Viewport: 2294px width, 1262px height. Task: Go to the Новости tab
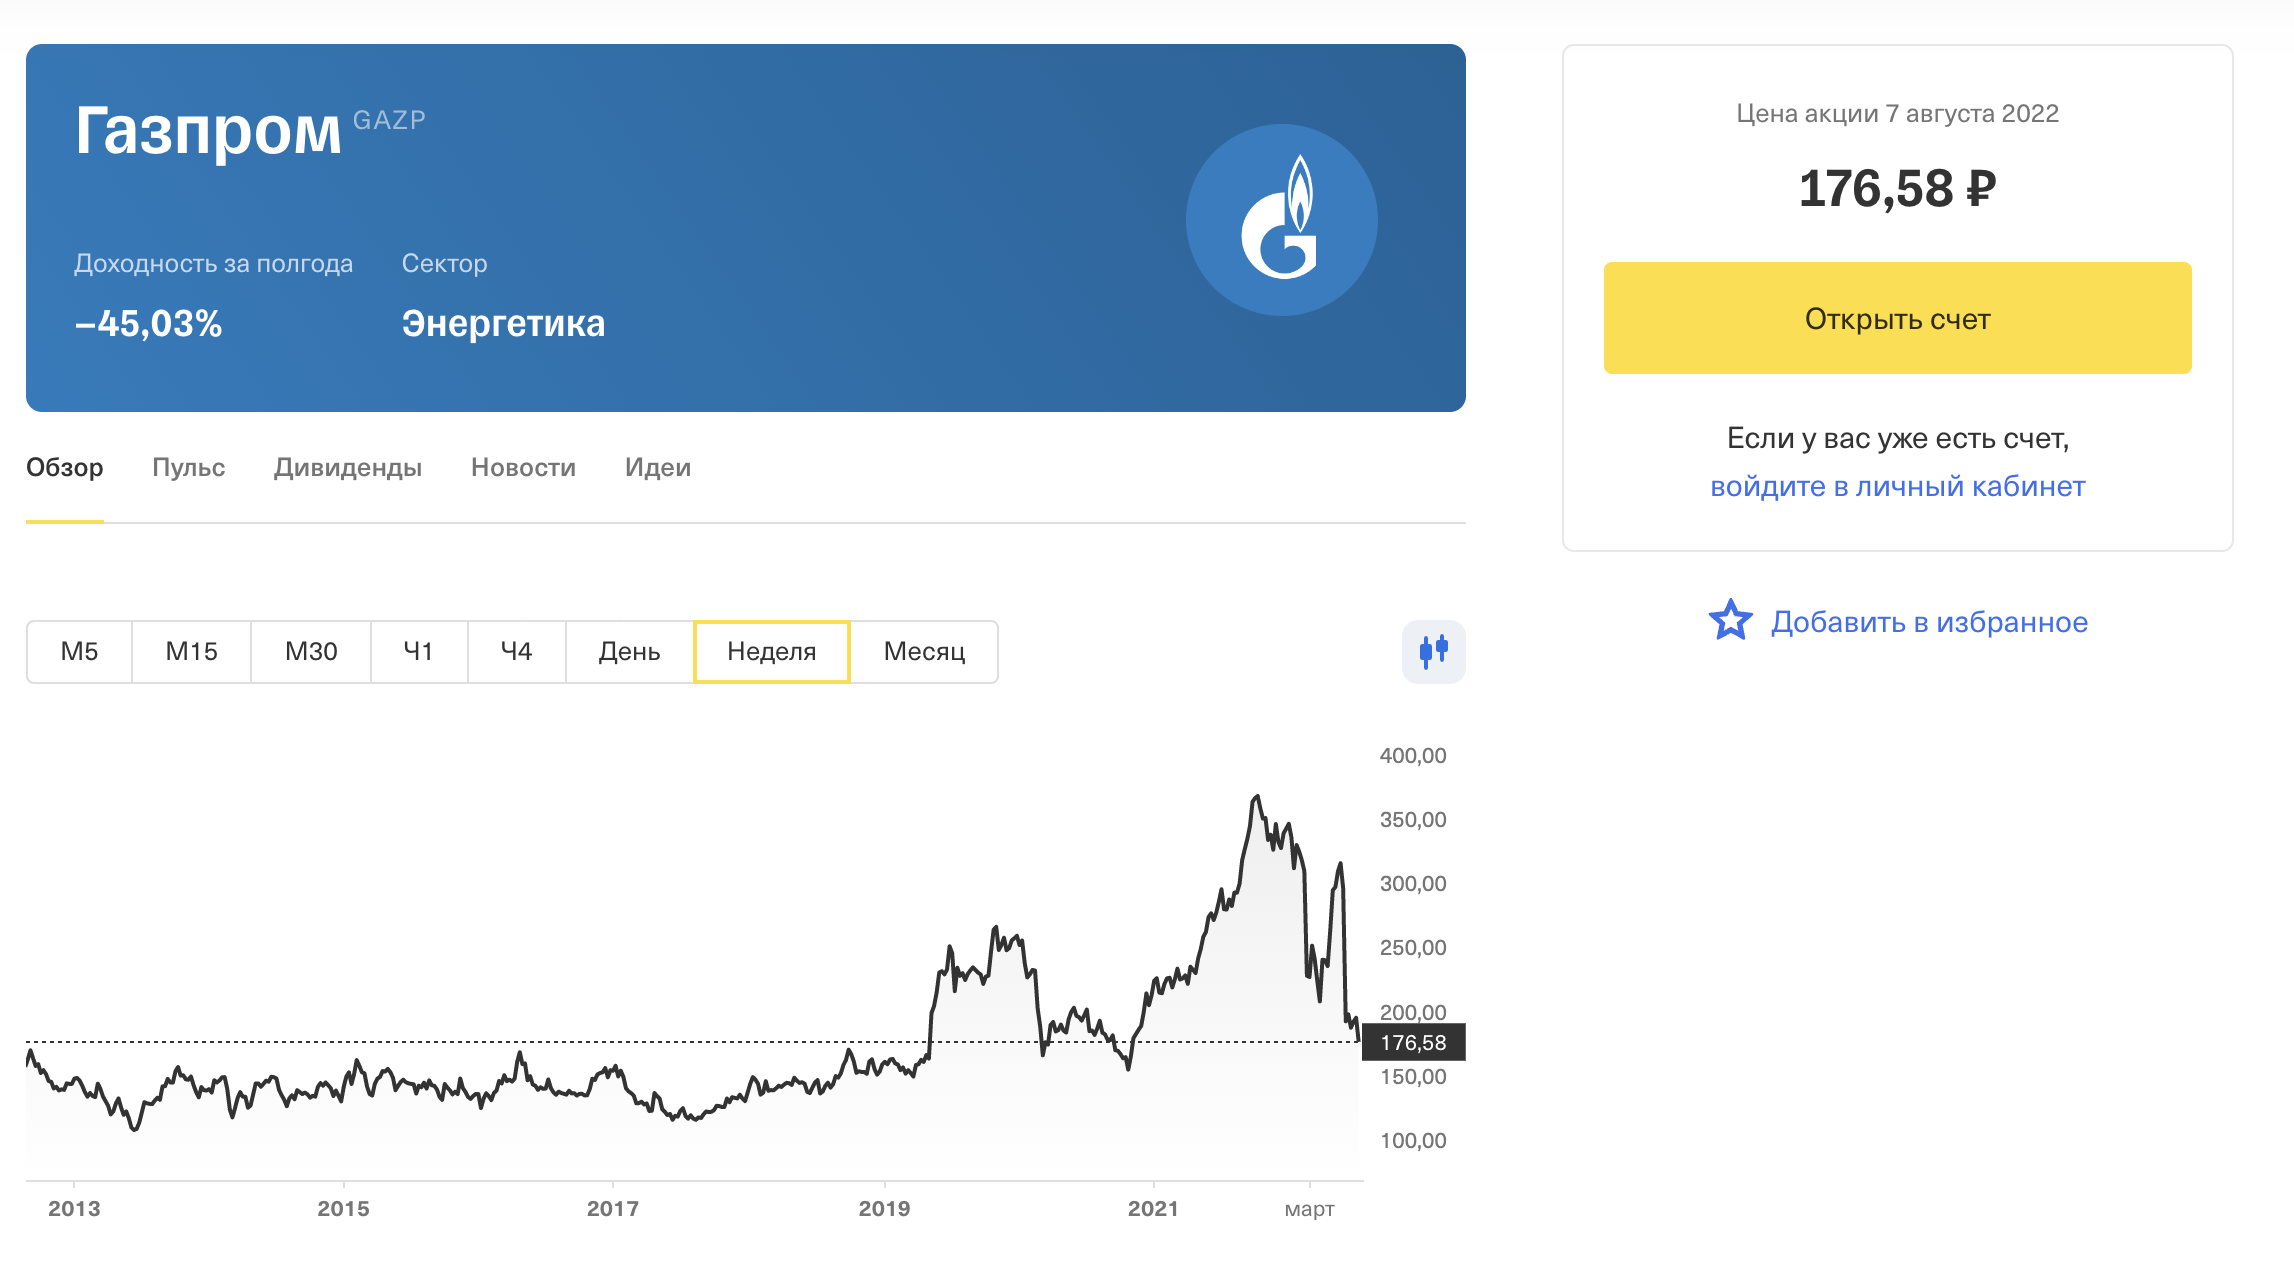pos(523,467)
